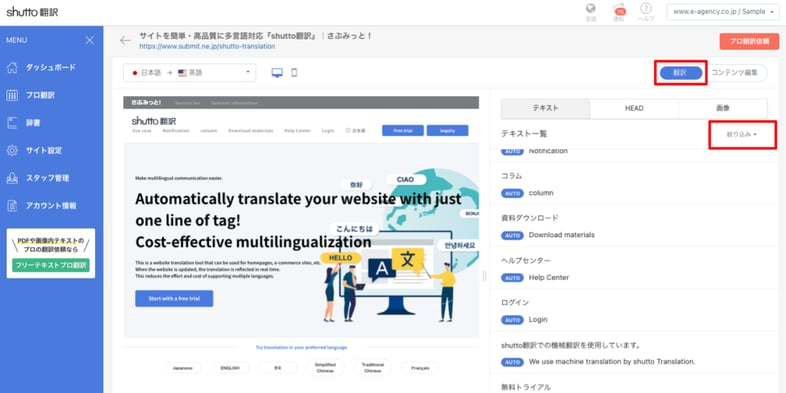Image resolution: width=786 pixels, height=393 pixels.
Task: Click the globe language icon in header
Action: tap(591, 9)
